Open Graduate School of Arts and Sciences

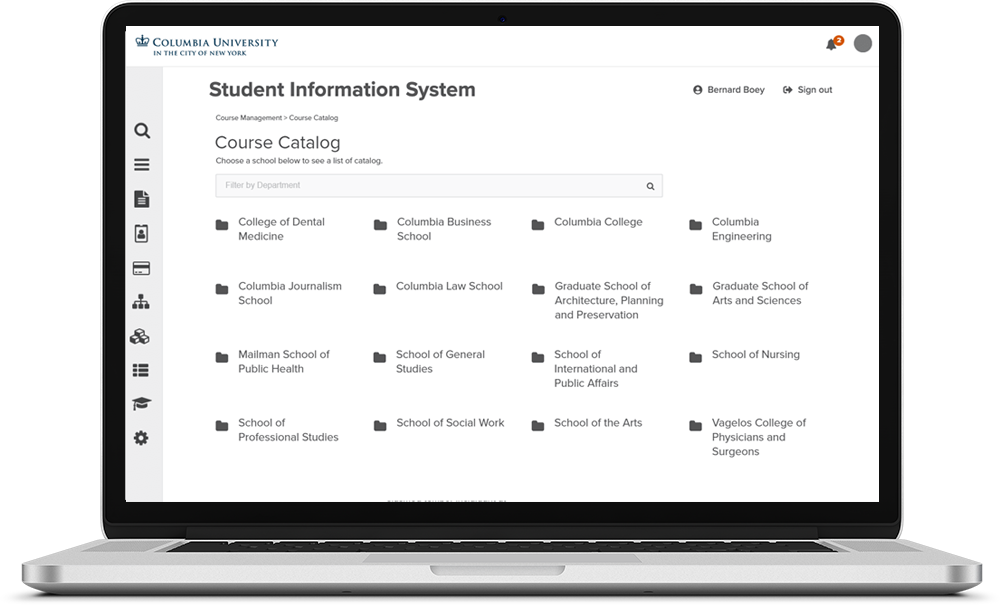pos(760,293)
